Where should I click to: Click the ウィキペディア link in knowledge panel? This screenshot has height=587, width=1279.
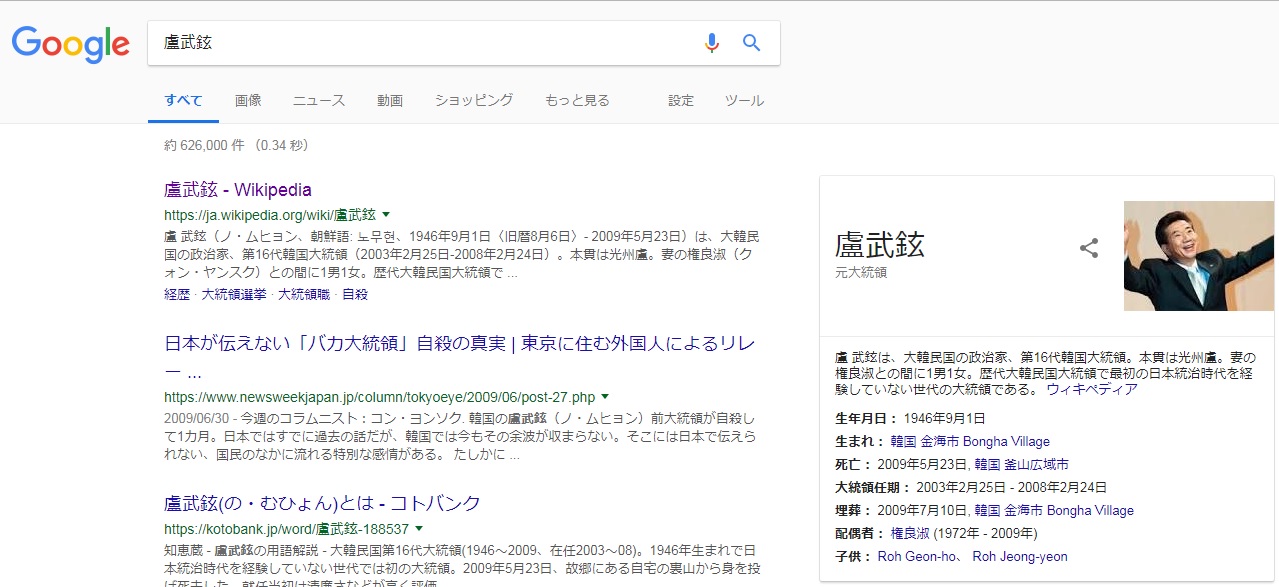point(1092,389)
